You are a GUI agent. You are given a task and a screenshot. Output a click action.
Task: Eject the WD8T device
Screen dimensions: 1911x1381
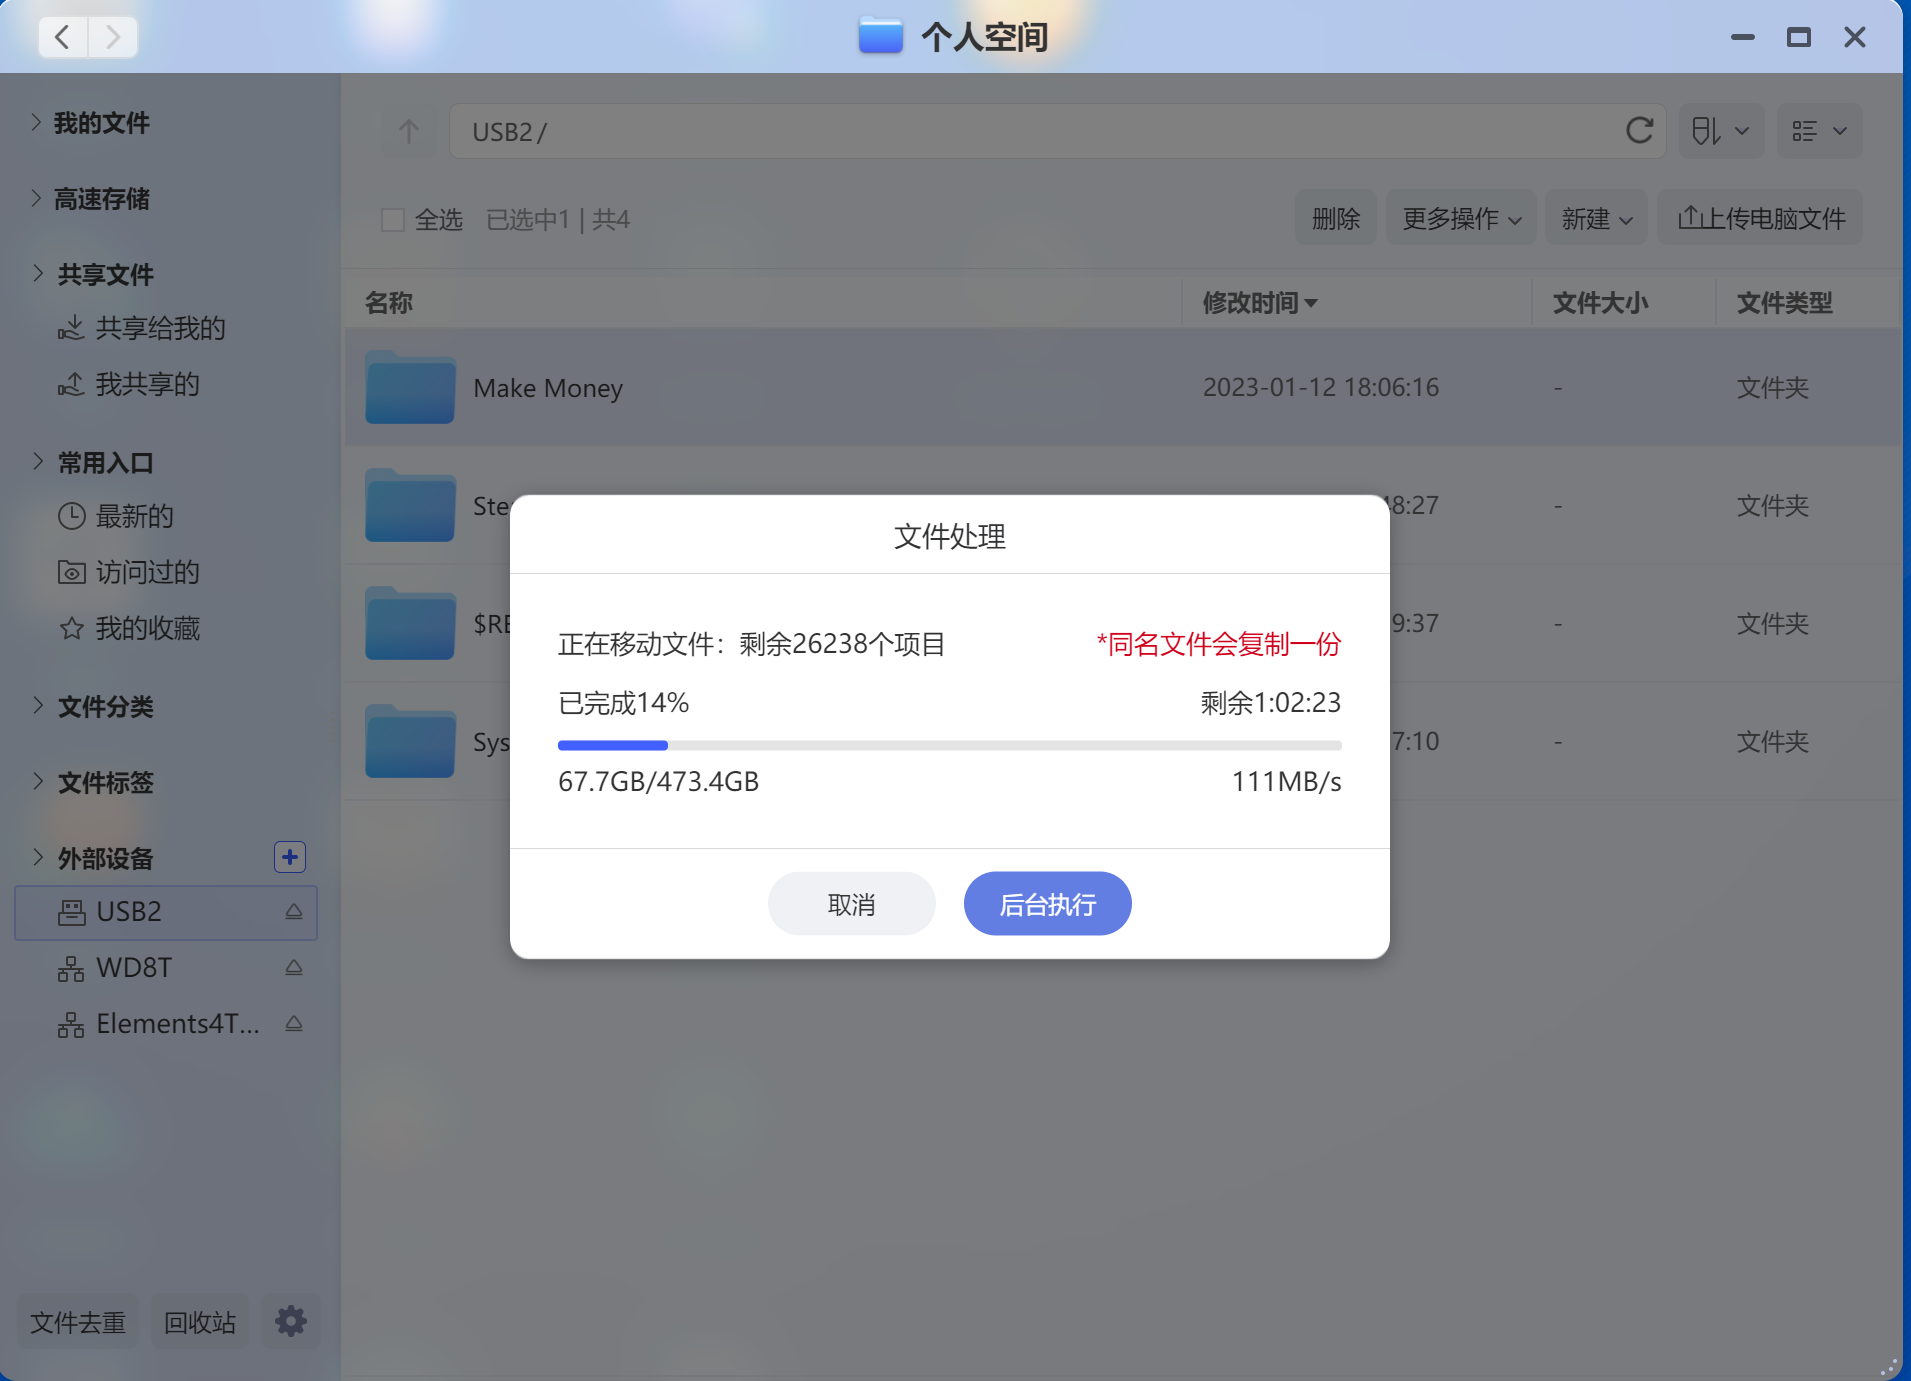(x=294, y=968)
